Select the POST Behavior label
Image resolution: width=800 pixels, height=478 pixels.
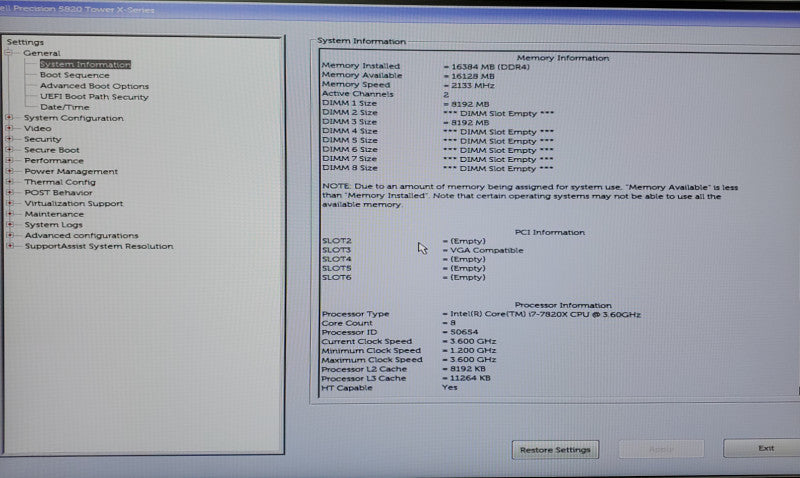[58, 193]
